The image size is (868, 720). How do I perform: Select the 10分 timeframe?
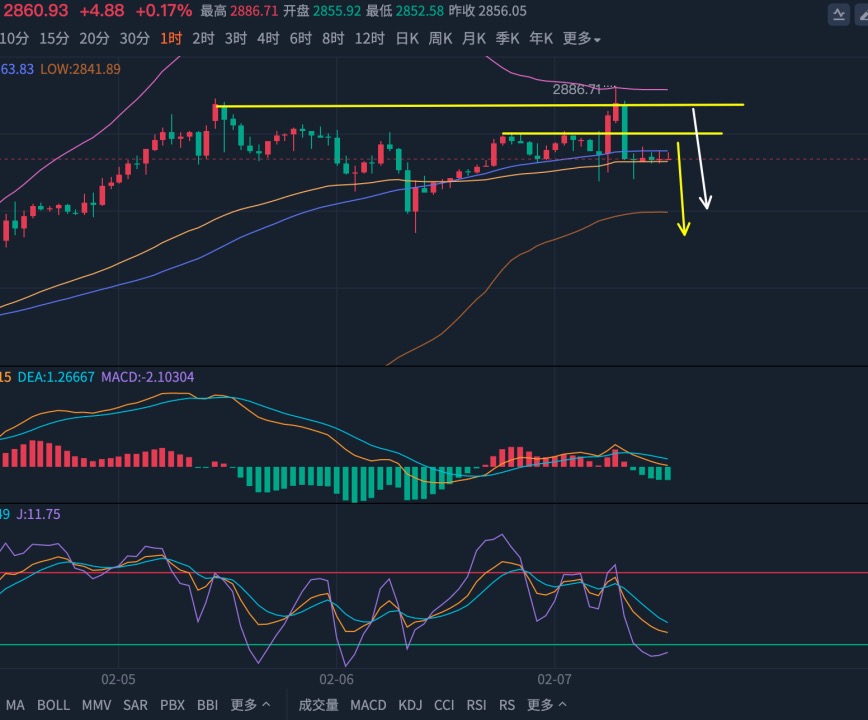pyautogui.click(x=14, y=39)
